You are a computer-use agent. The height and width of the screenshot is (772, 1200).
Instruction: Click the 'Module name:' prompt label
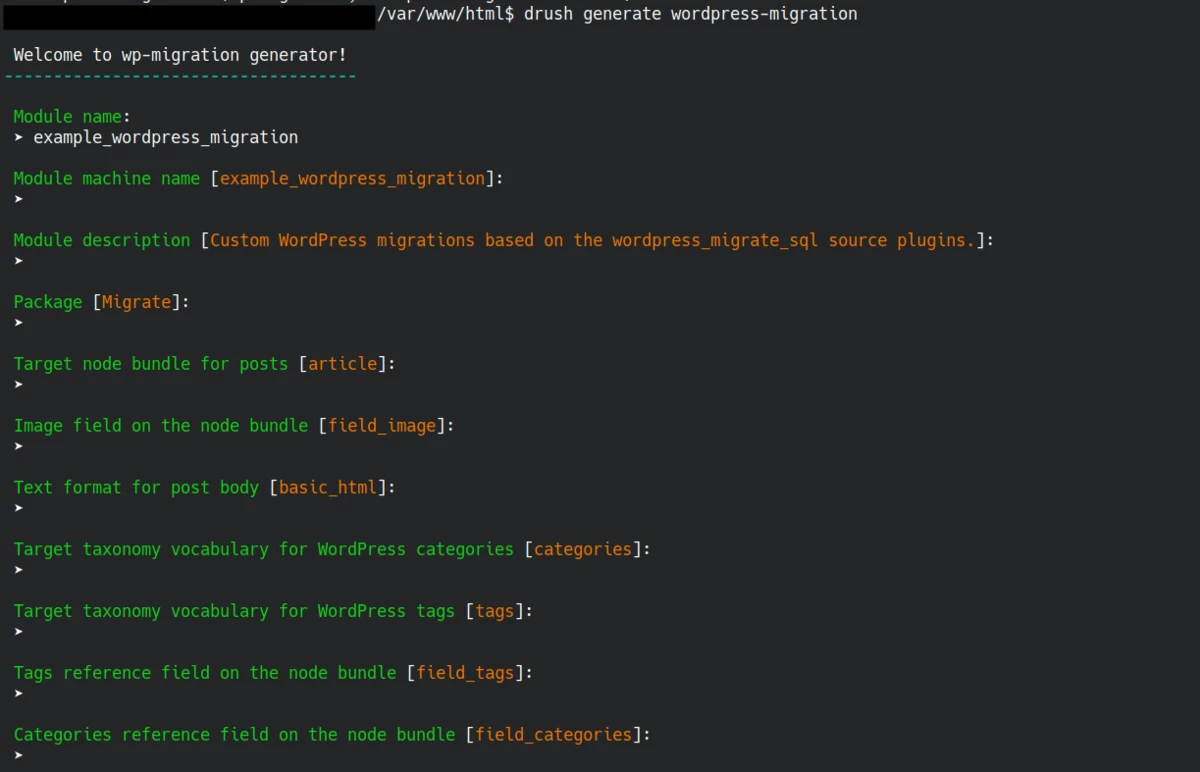72,117
